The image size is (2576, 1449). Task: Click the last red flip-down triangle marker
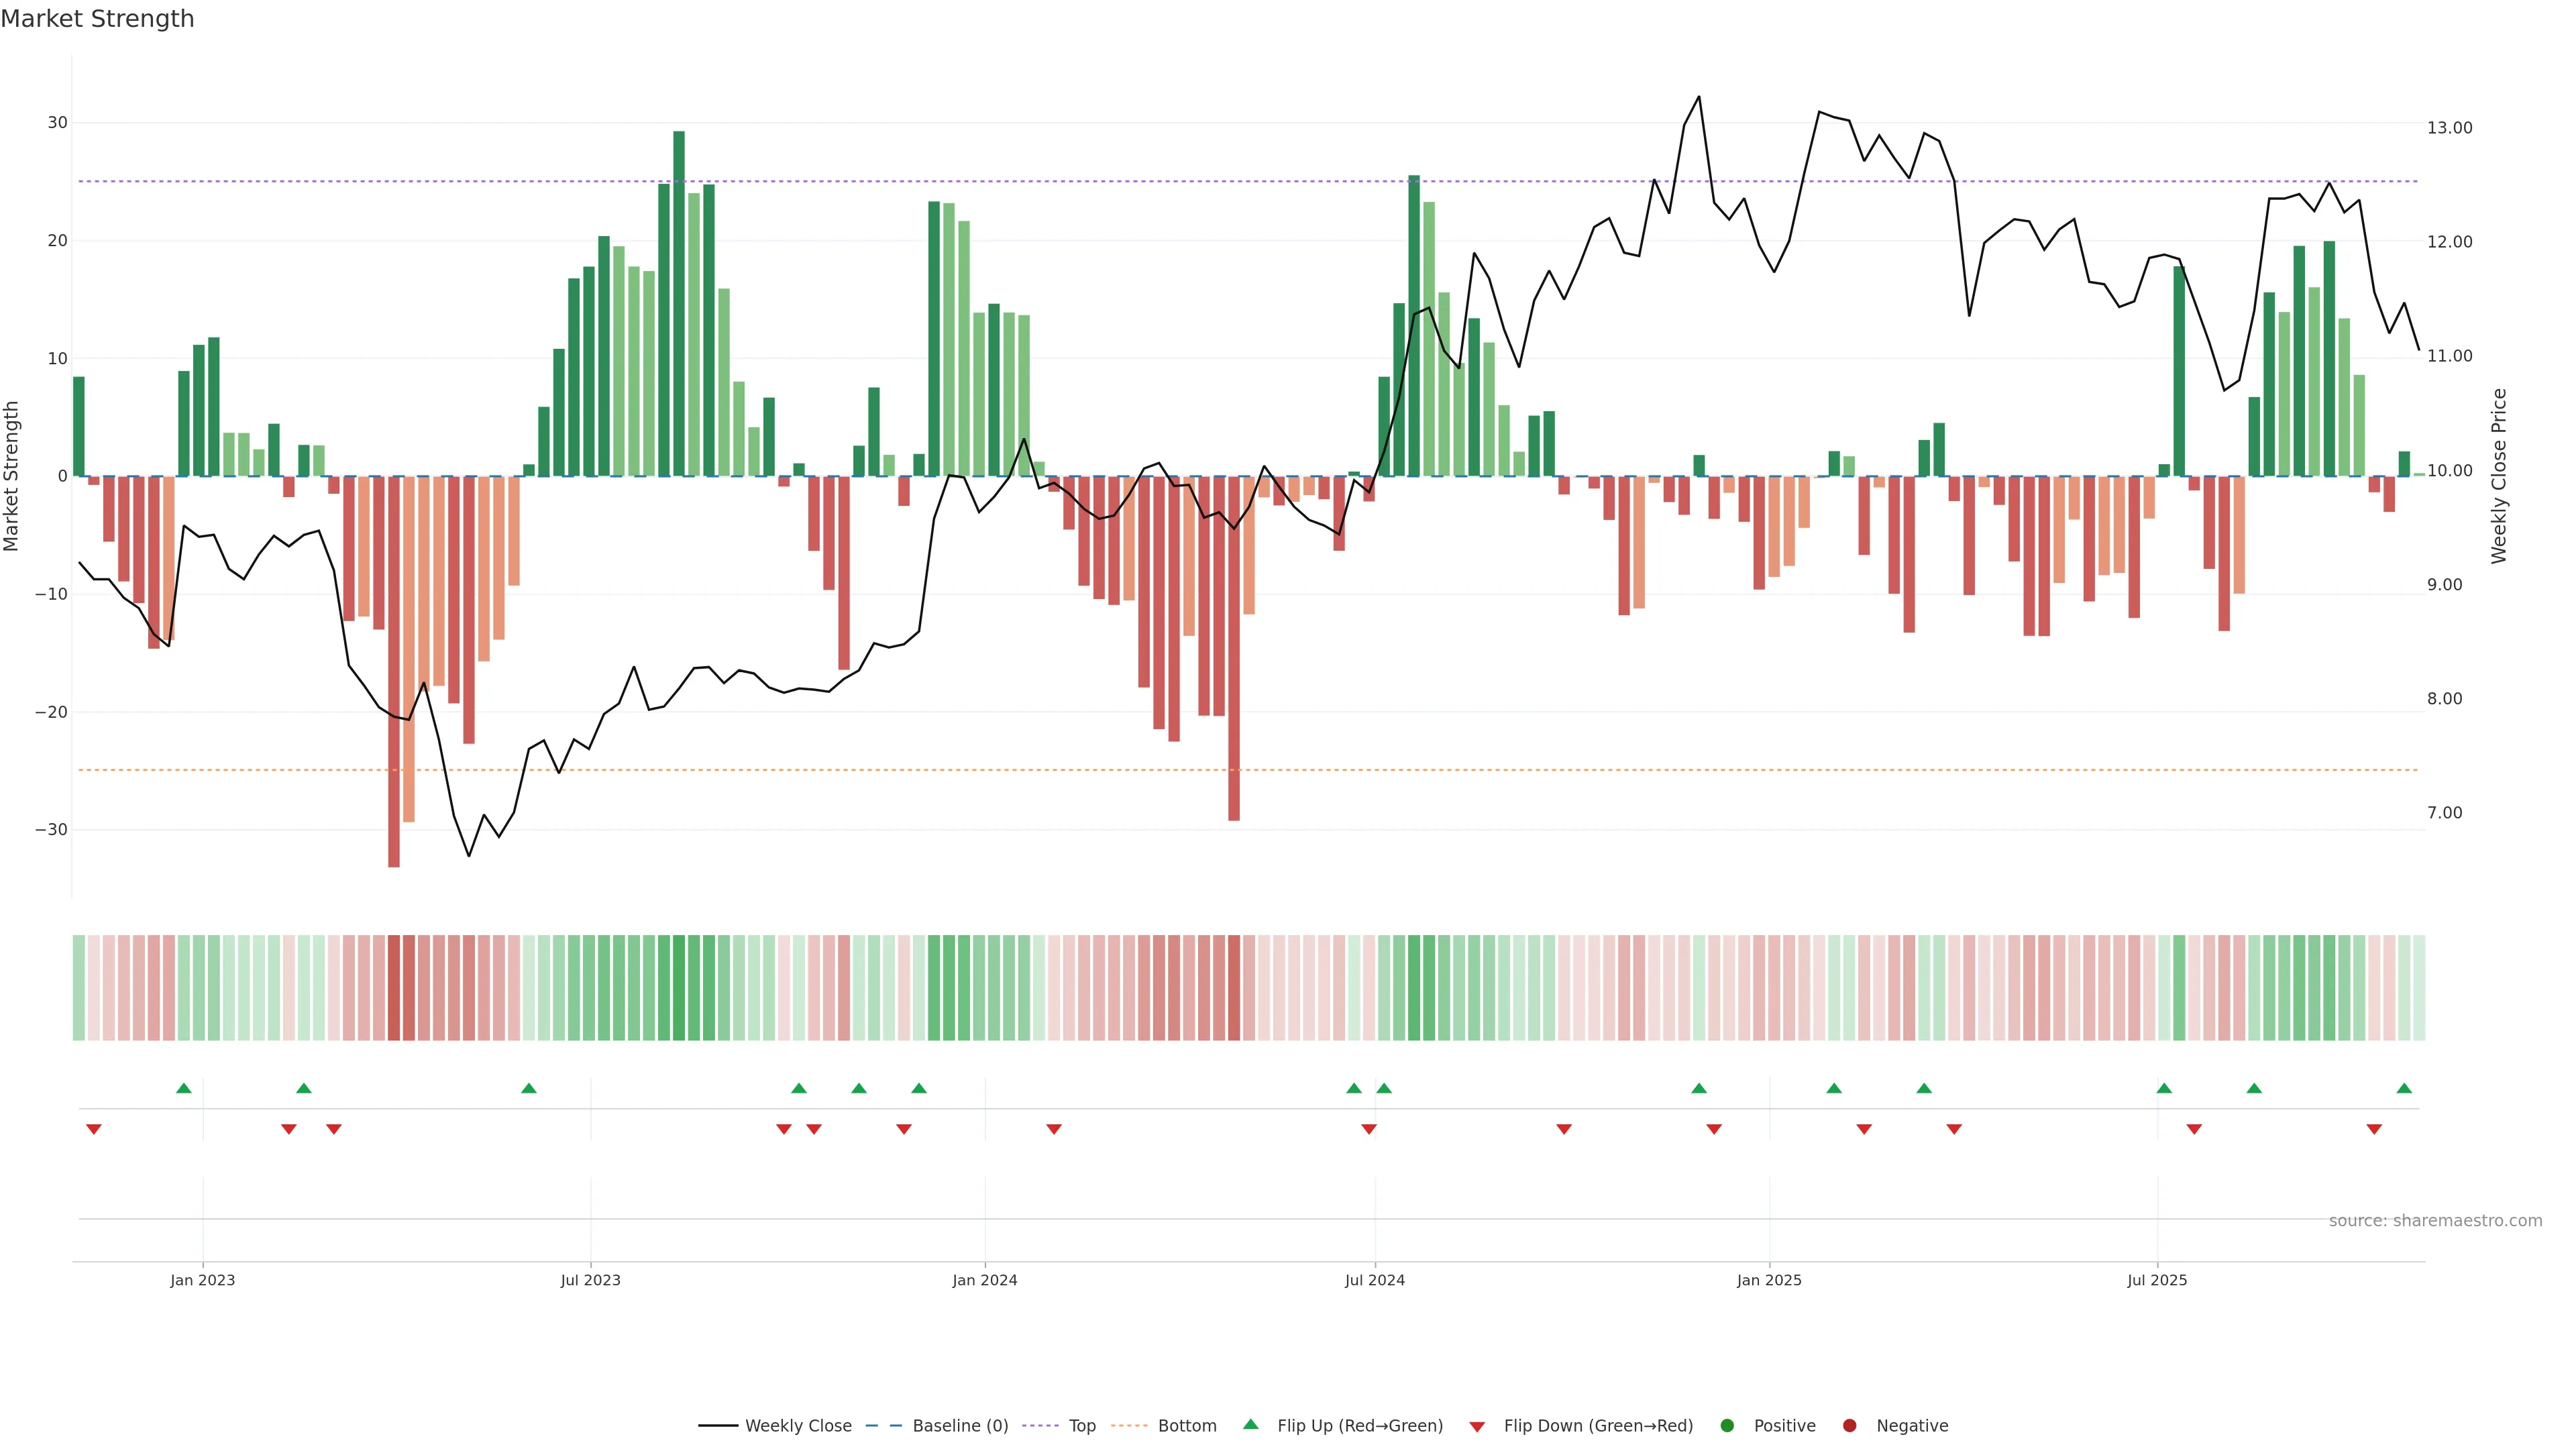pyautogui.click(x=2374, y=1129)
